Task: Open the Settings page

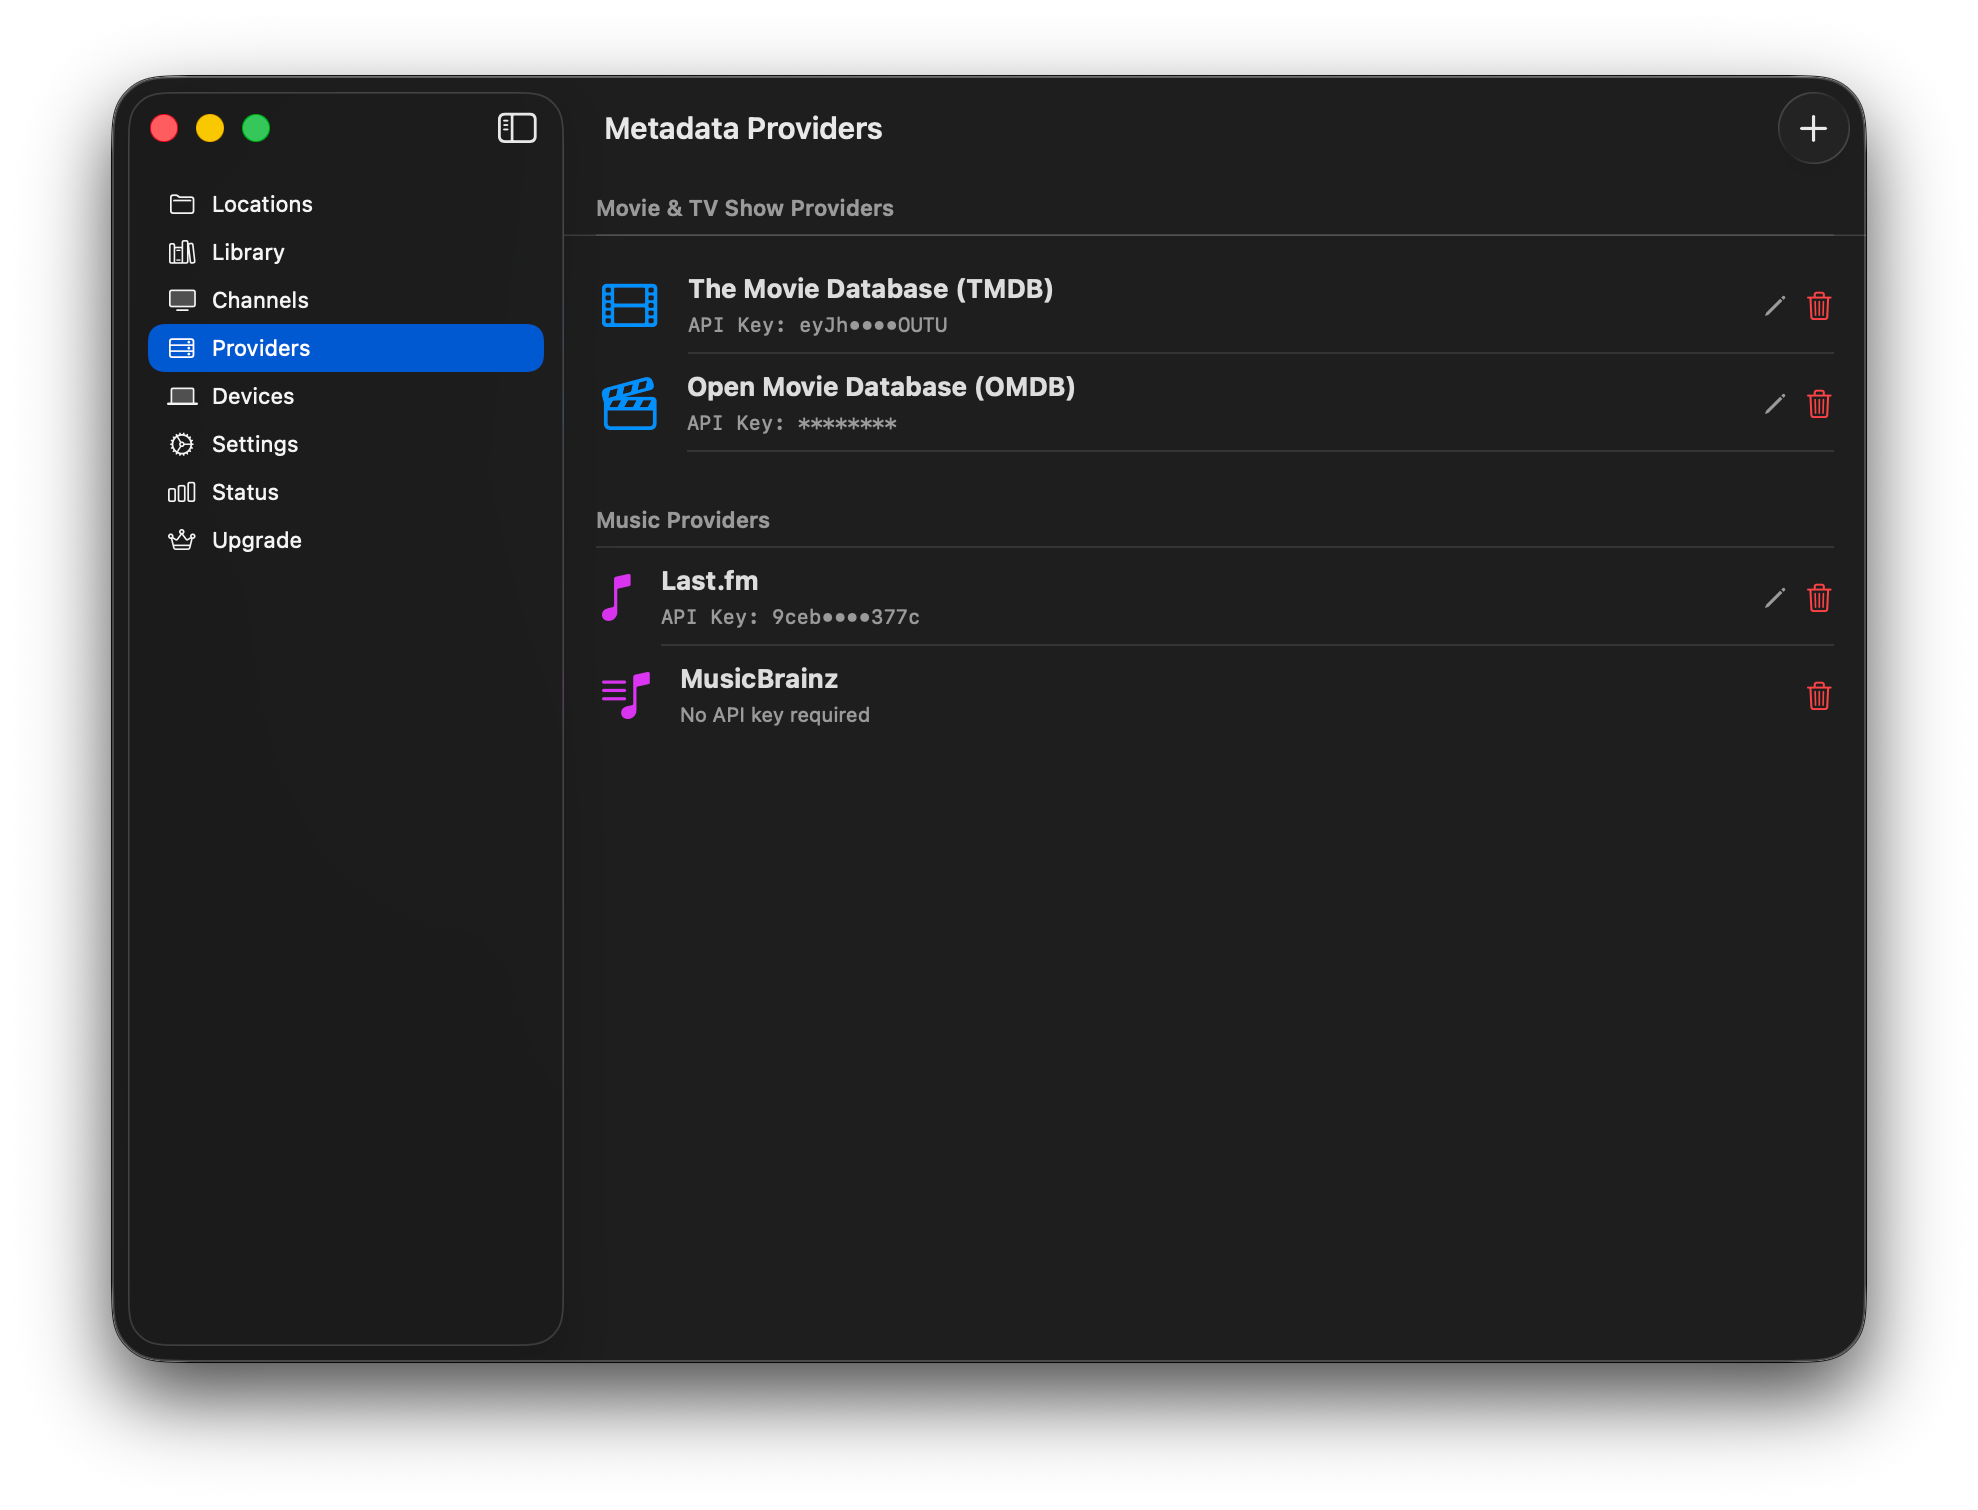Action: (x=255, y=444)
